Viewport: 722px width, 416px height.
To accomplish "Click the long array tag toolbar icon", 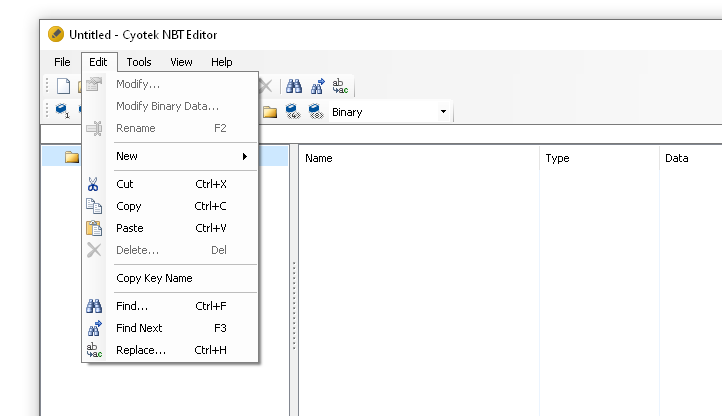I will (316, 111).
